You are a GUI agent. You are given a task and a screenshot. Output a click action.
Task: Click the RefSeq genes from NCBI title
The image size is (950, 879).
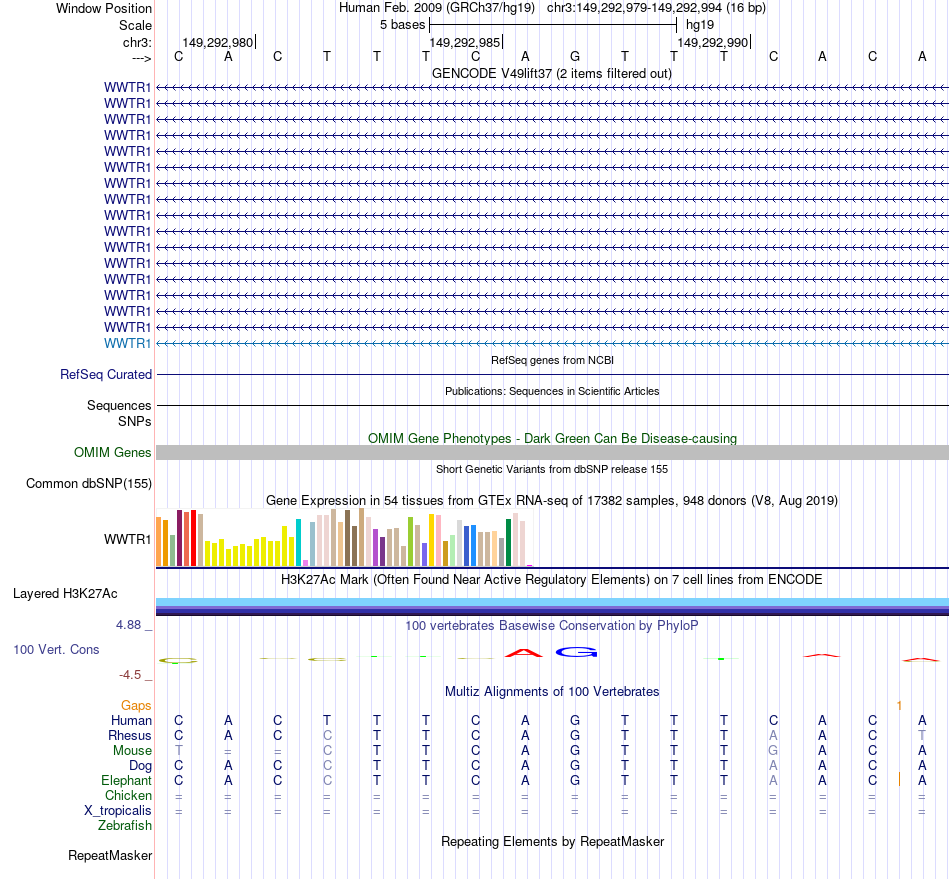click(x=552, y=360)
